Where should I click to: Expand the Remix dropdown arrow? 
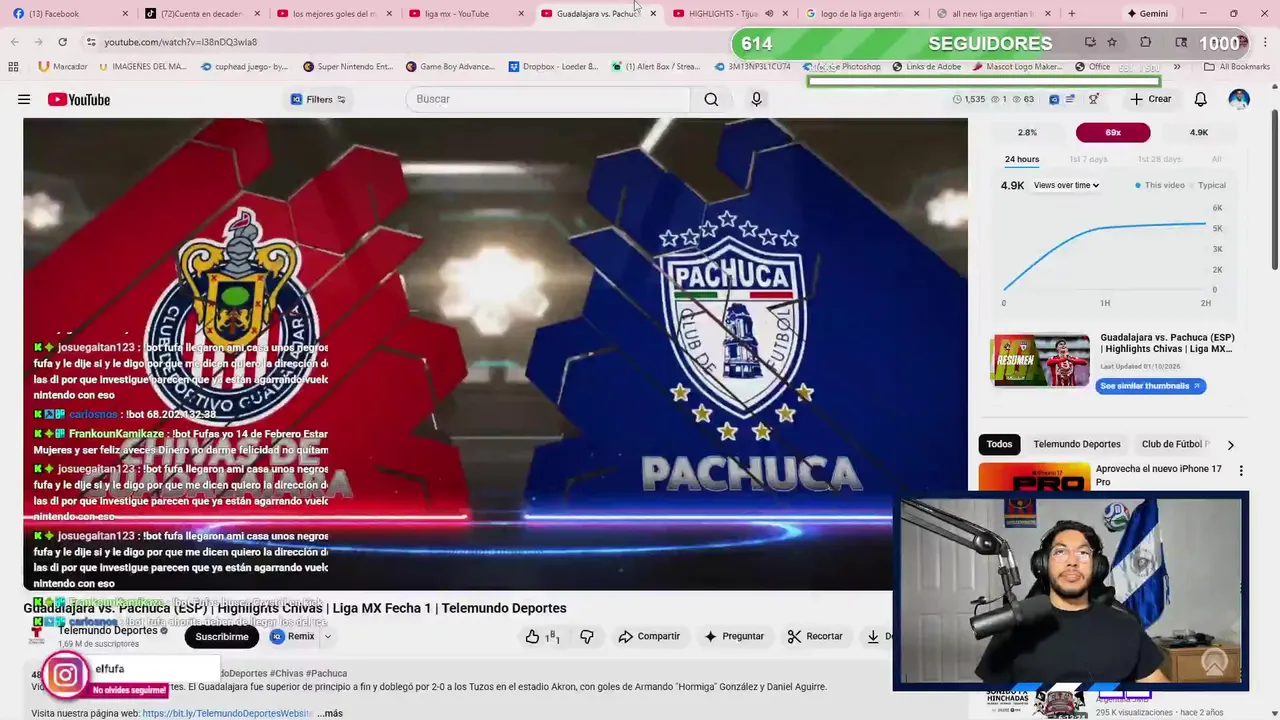click(x=327, y=636)
